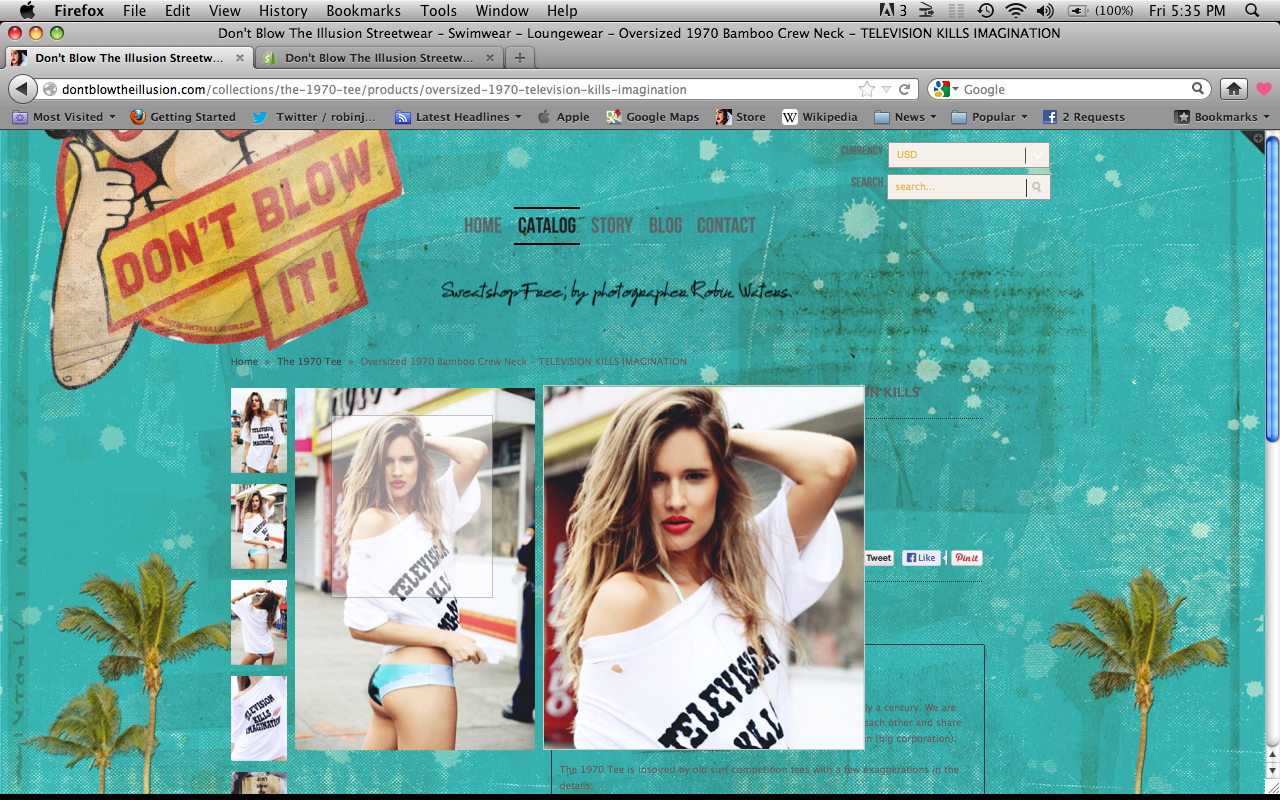Expand the Latest Headlines feed dropdown
Image resolution: width=1280 pixels, height=800 pixels.
coord(459,117)
